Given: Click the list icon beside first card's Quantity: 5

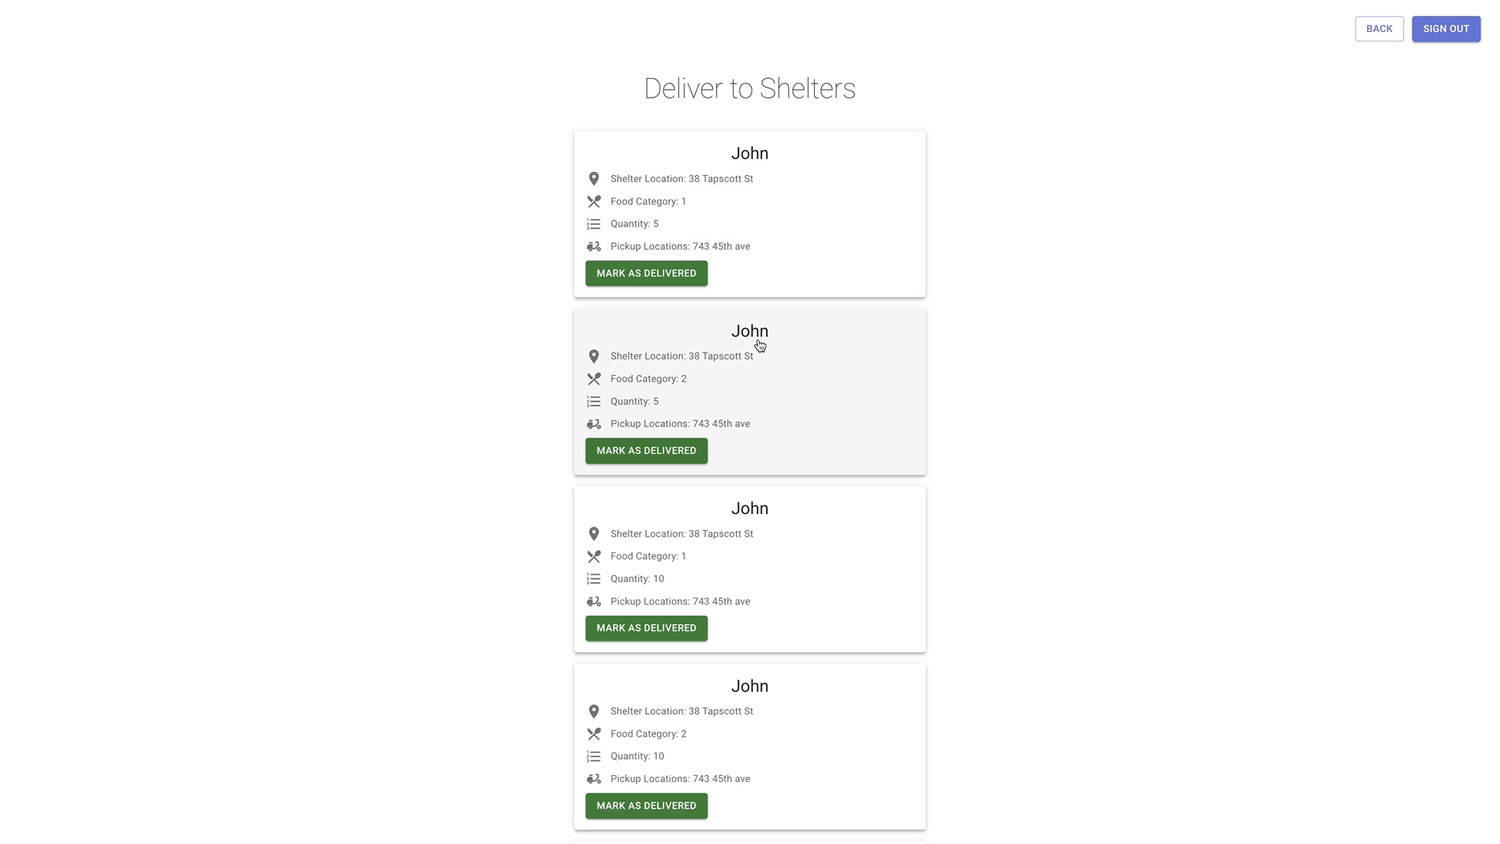Looking at the screenshot, I should point(594,224).
